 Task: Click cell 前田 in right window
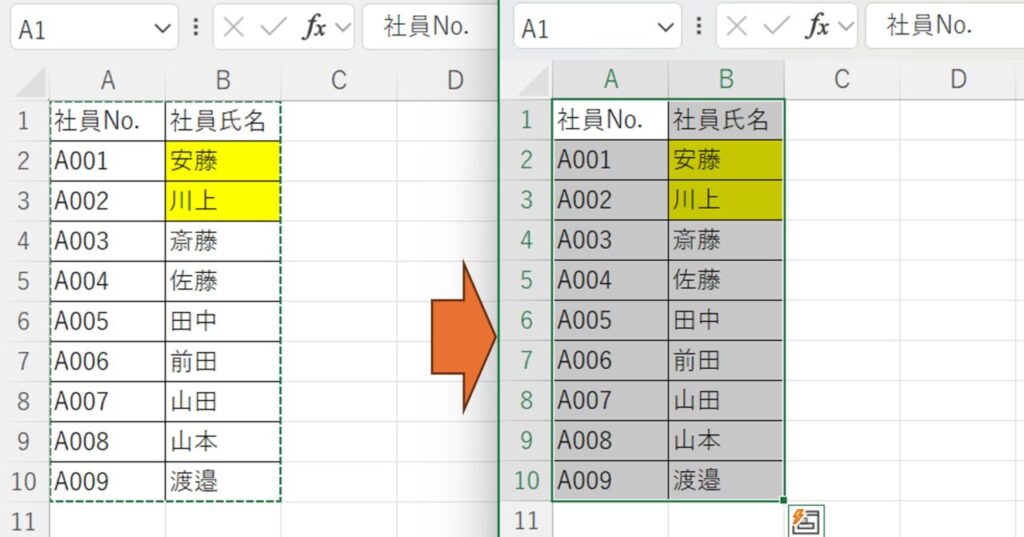726,361
